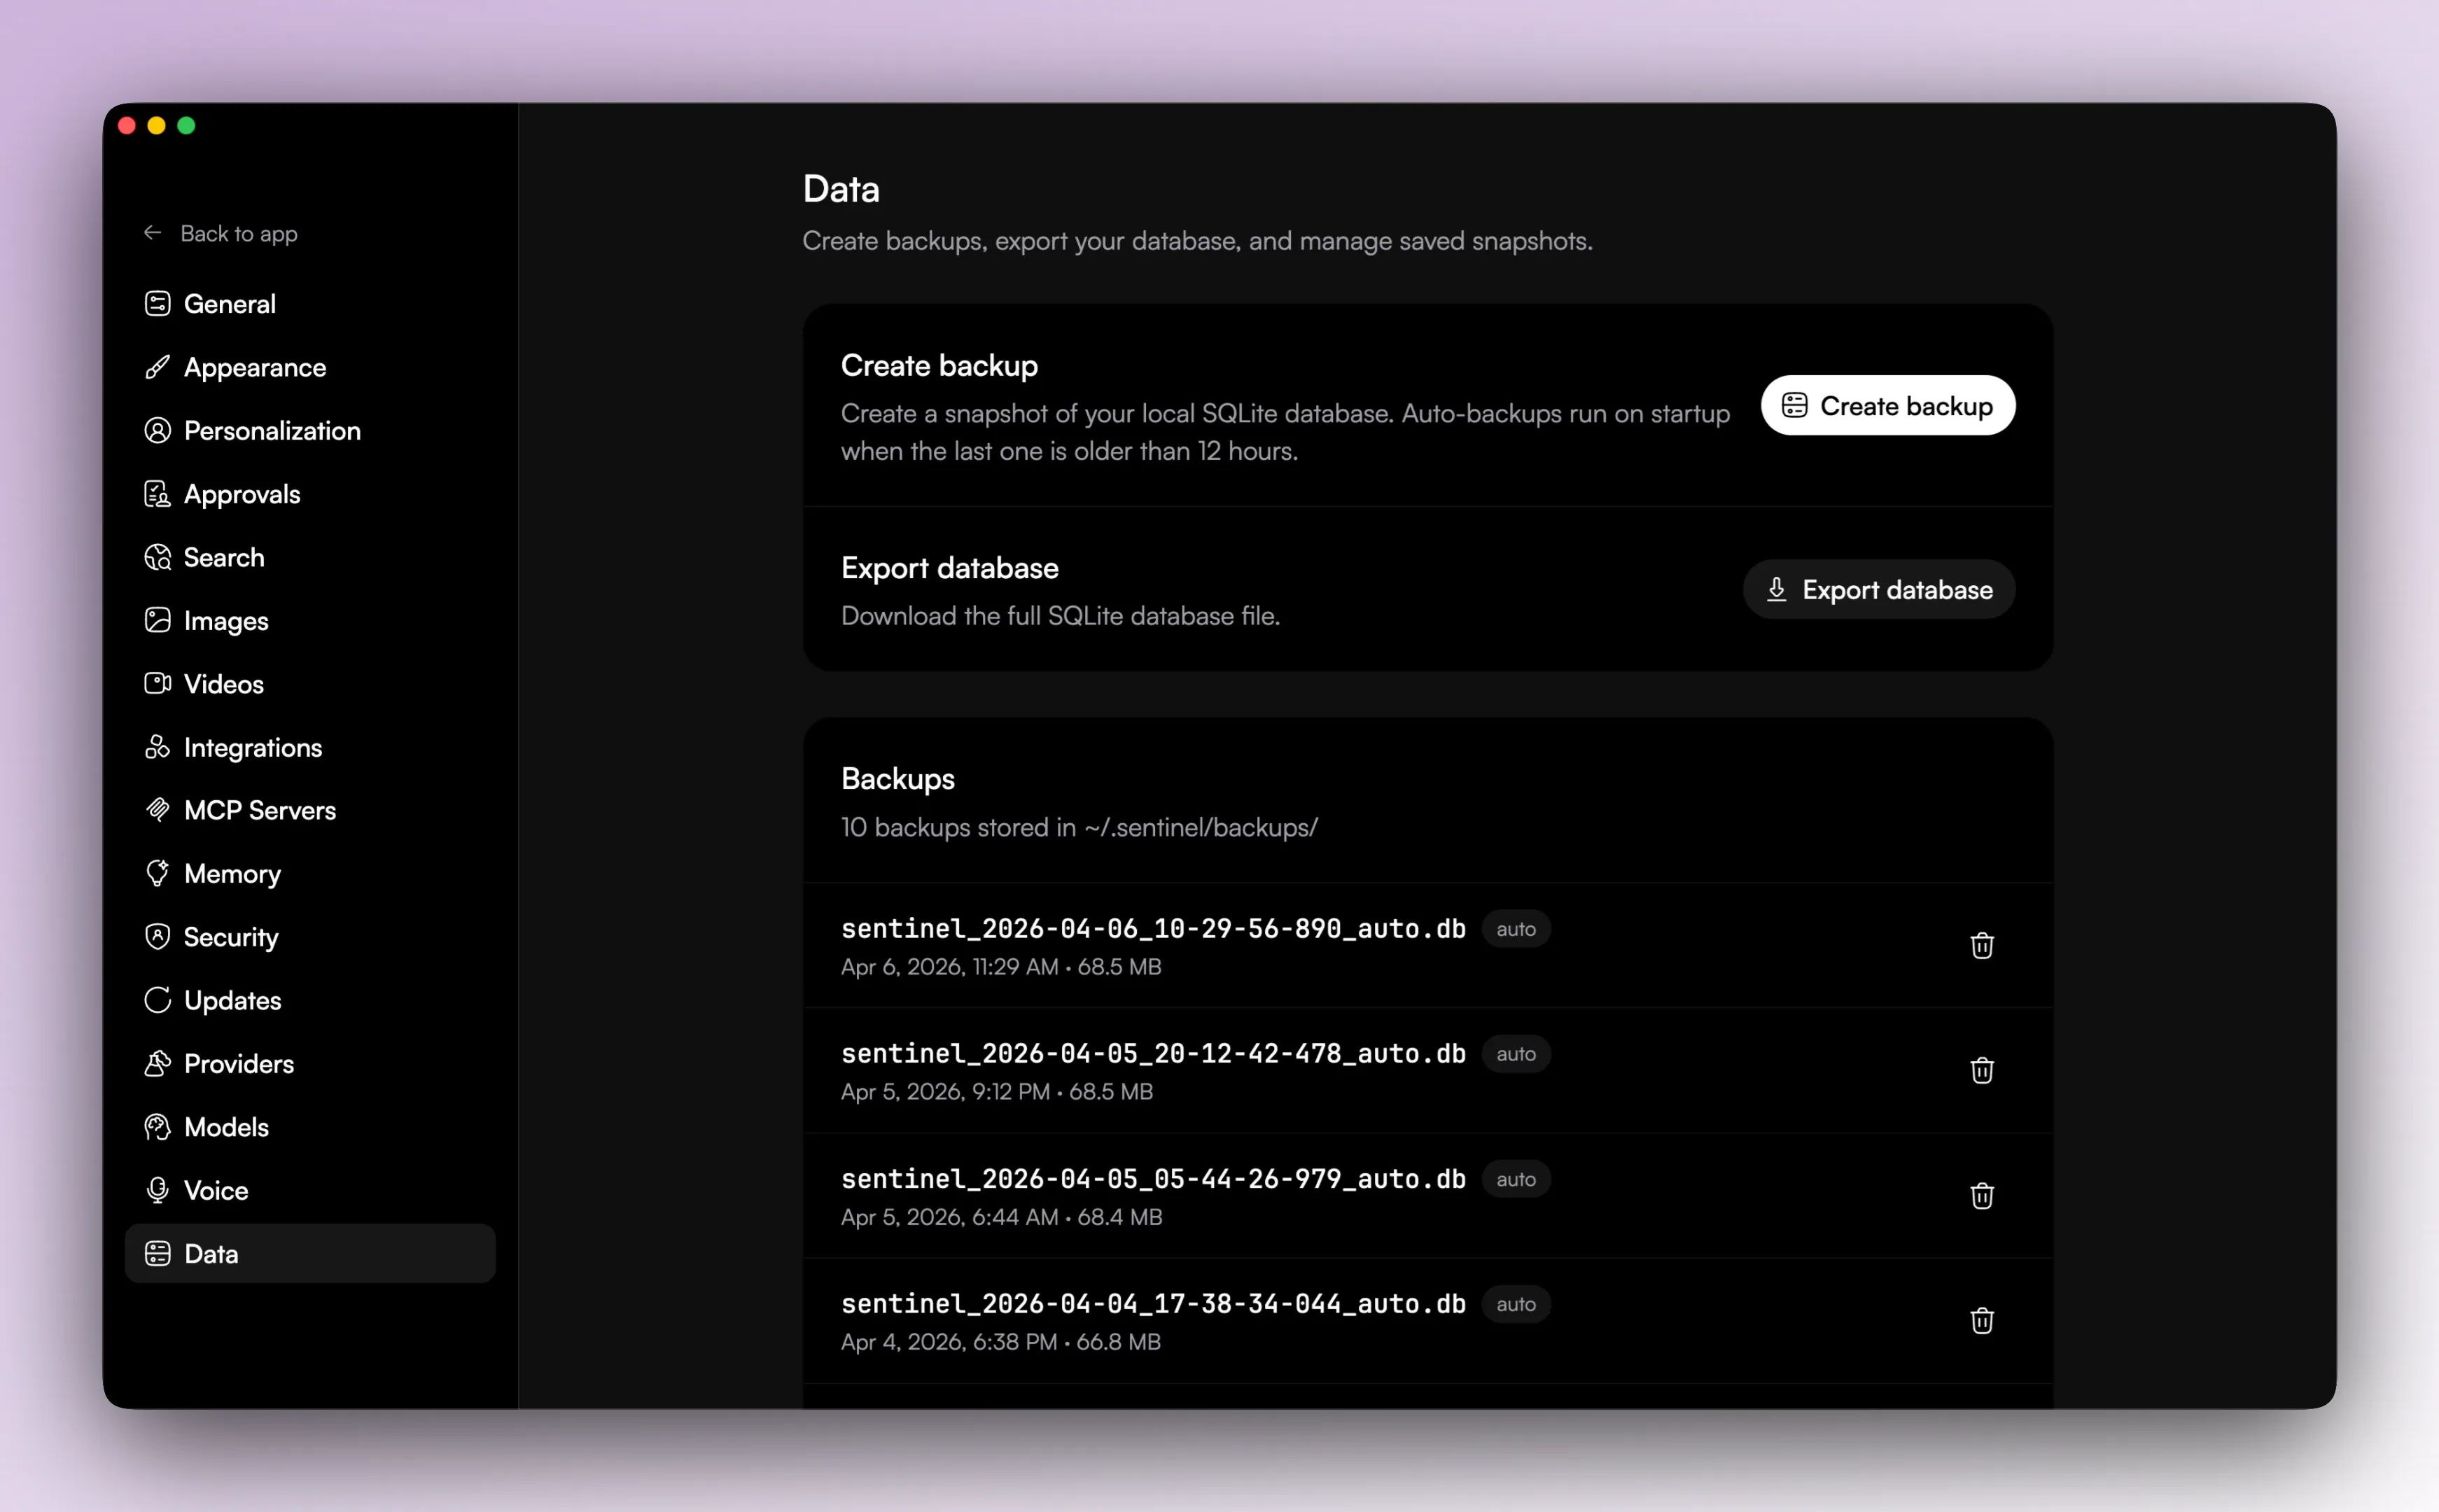Click the Voice microphone icon

coord(157,1190)
